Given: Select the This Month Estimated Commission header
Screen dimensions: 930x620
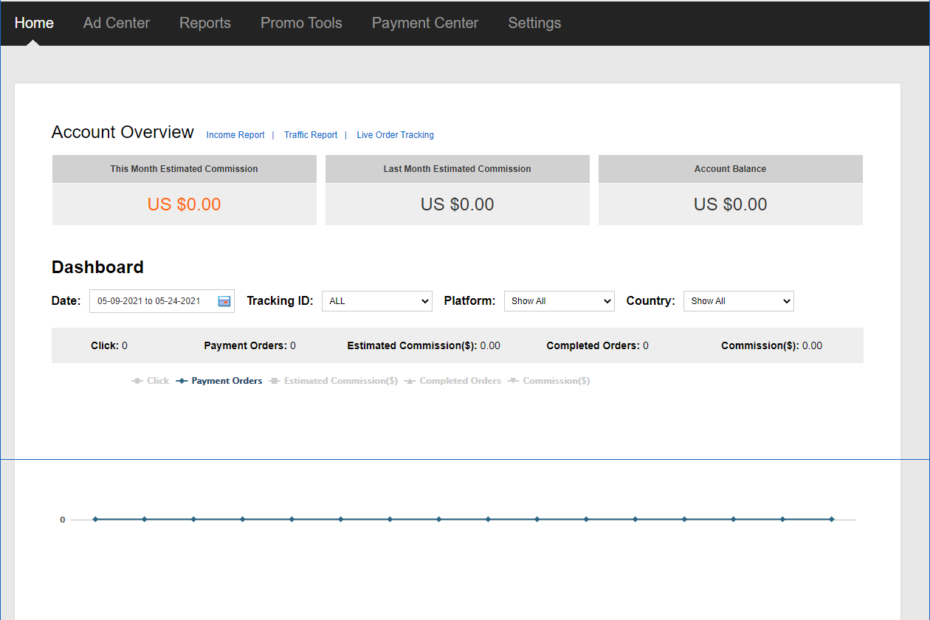Looking at the screenshot, I should coord(184,169).
